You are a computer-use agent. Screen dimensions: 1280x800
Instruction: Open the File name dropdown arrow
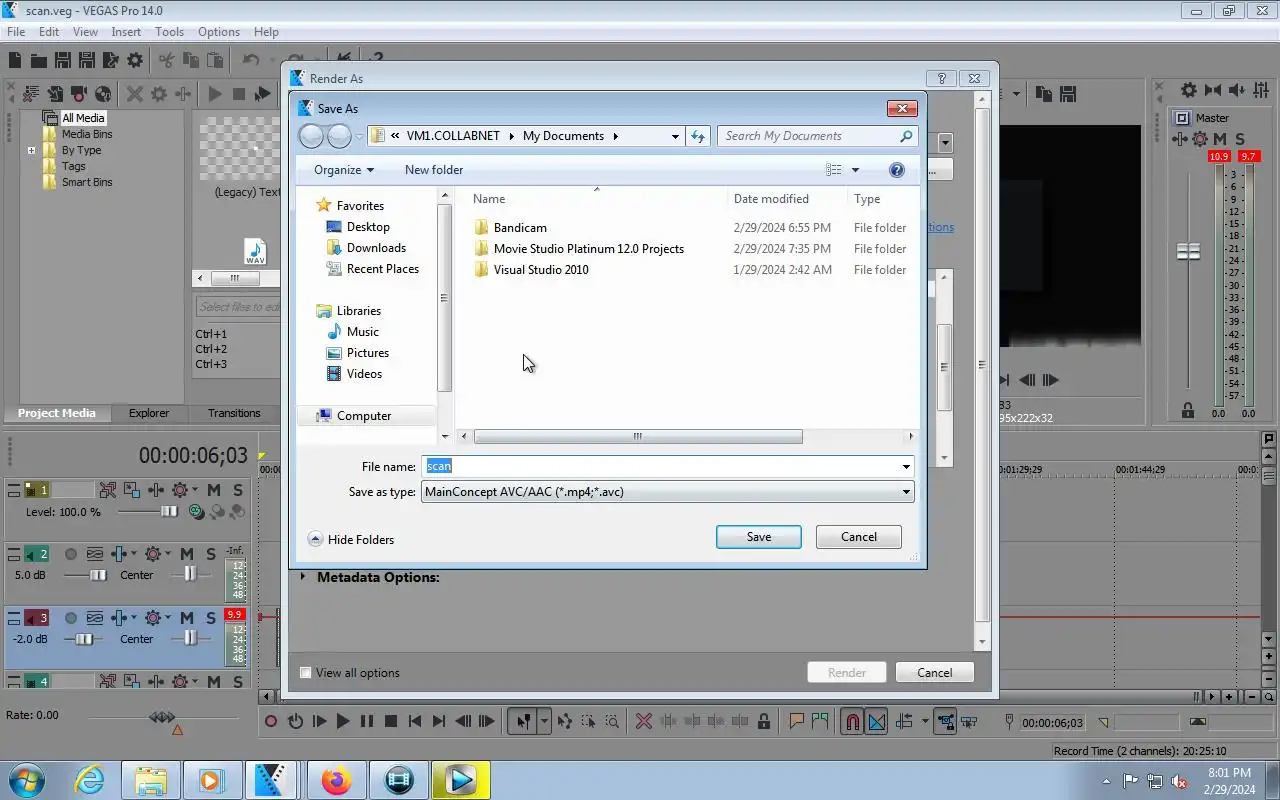[906, 467]
